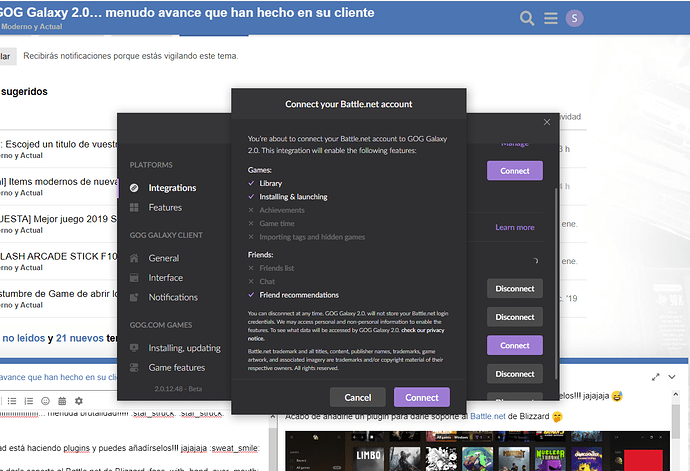Insert emoji using the smiley toolbar icon
The width and height of the screenshot is (690, 471).
coord(45,401)
